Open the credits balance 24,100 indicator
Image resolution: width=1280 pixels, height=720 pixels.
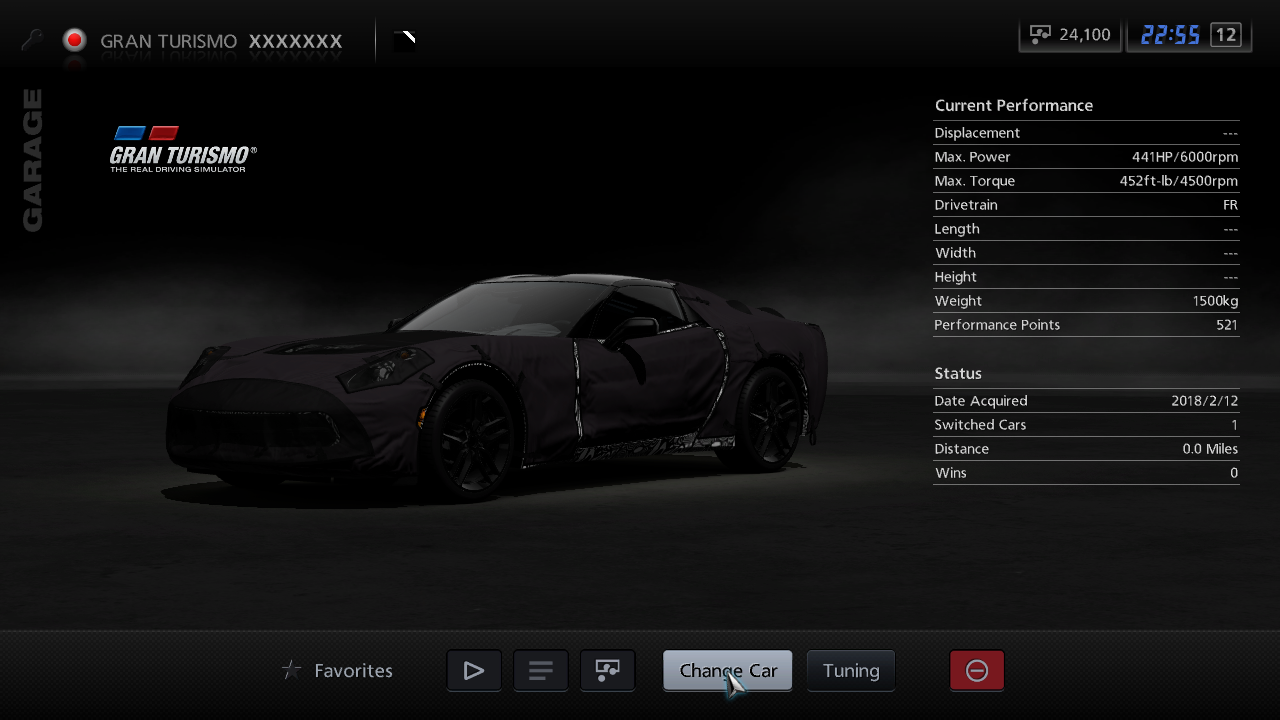point(1070,35)
